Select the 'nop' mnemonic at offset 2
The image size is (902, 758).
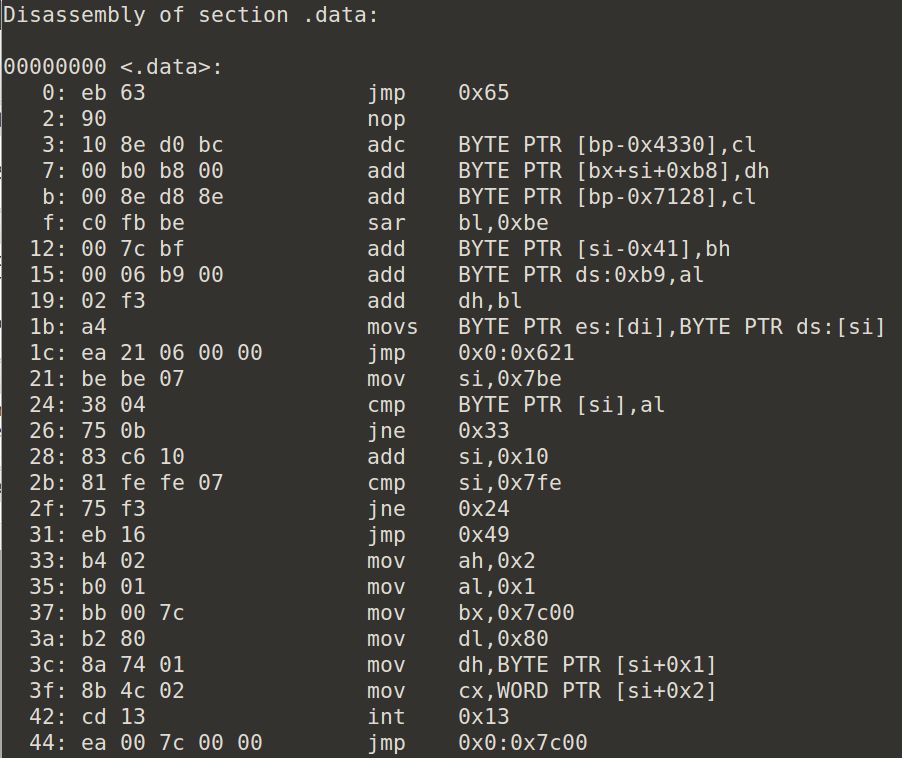click(387, 119)
